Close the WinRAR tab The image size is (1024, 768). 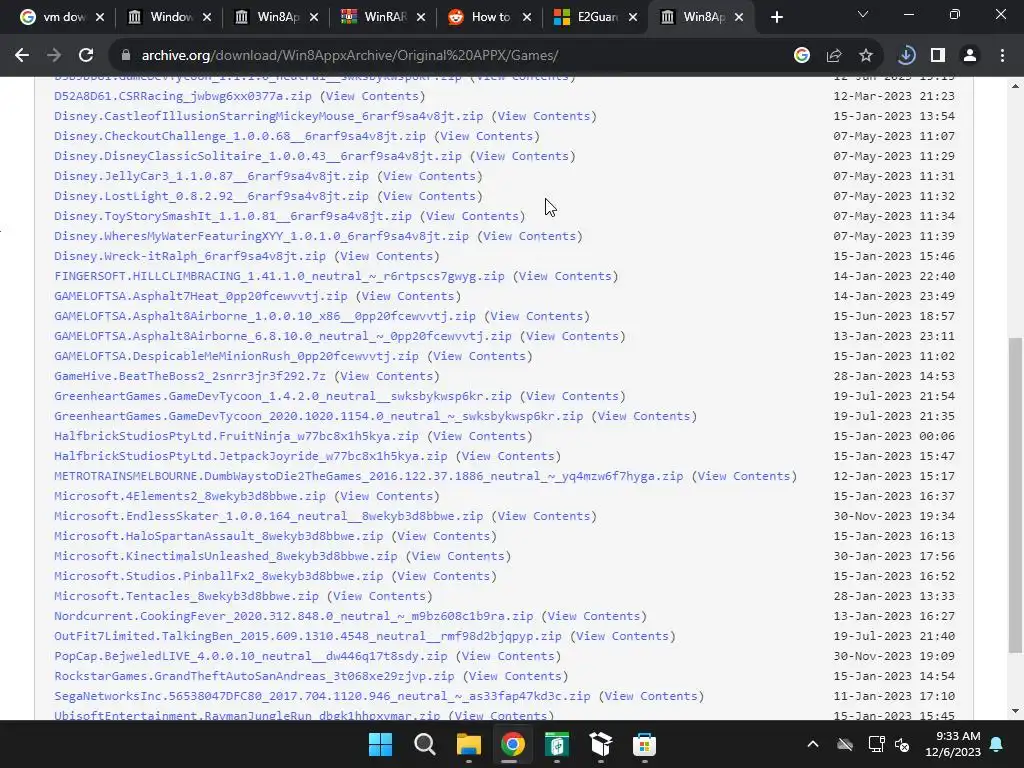coord(421,17)
